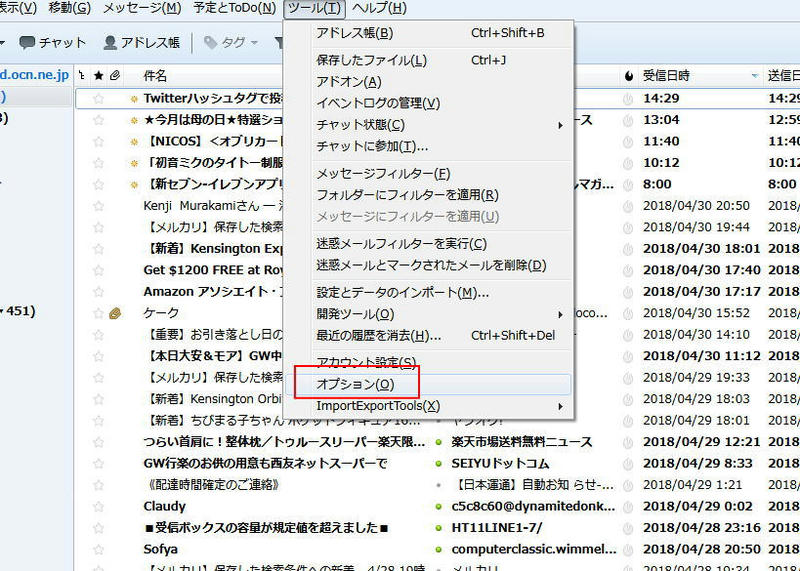
Task: Open the アドレス帳 toolbar button
Action: (x=141, y=42)
